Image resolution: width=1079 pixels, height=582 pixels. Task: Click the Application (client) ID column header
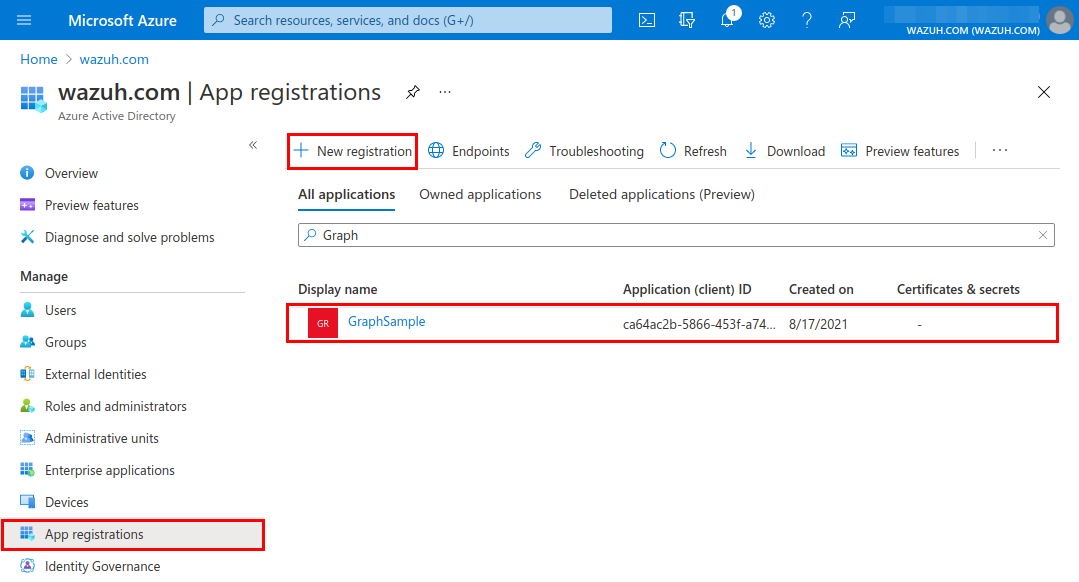point(687,290)
